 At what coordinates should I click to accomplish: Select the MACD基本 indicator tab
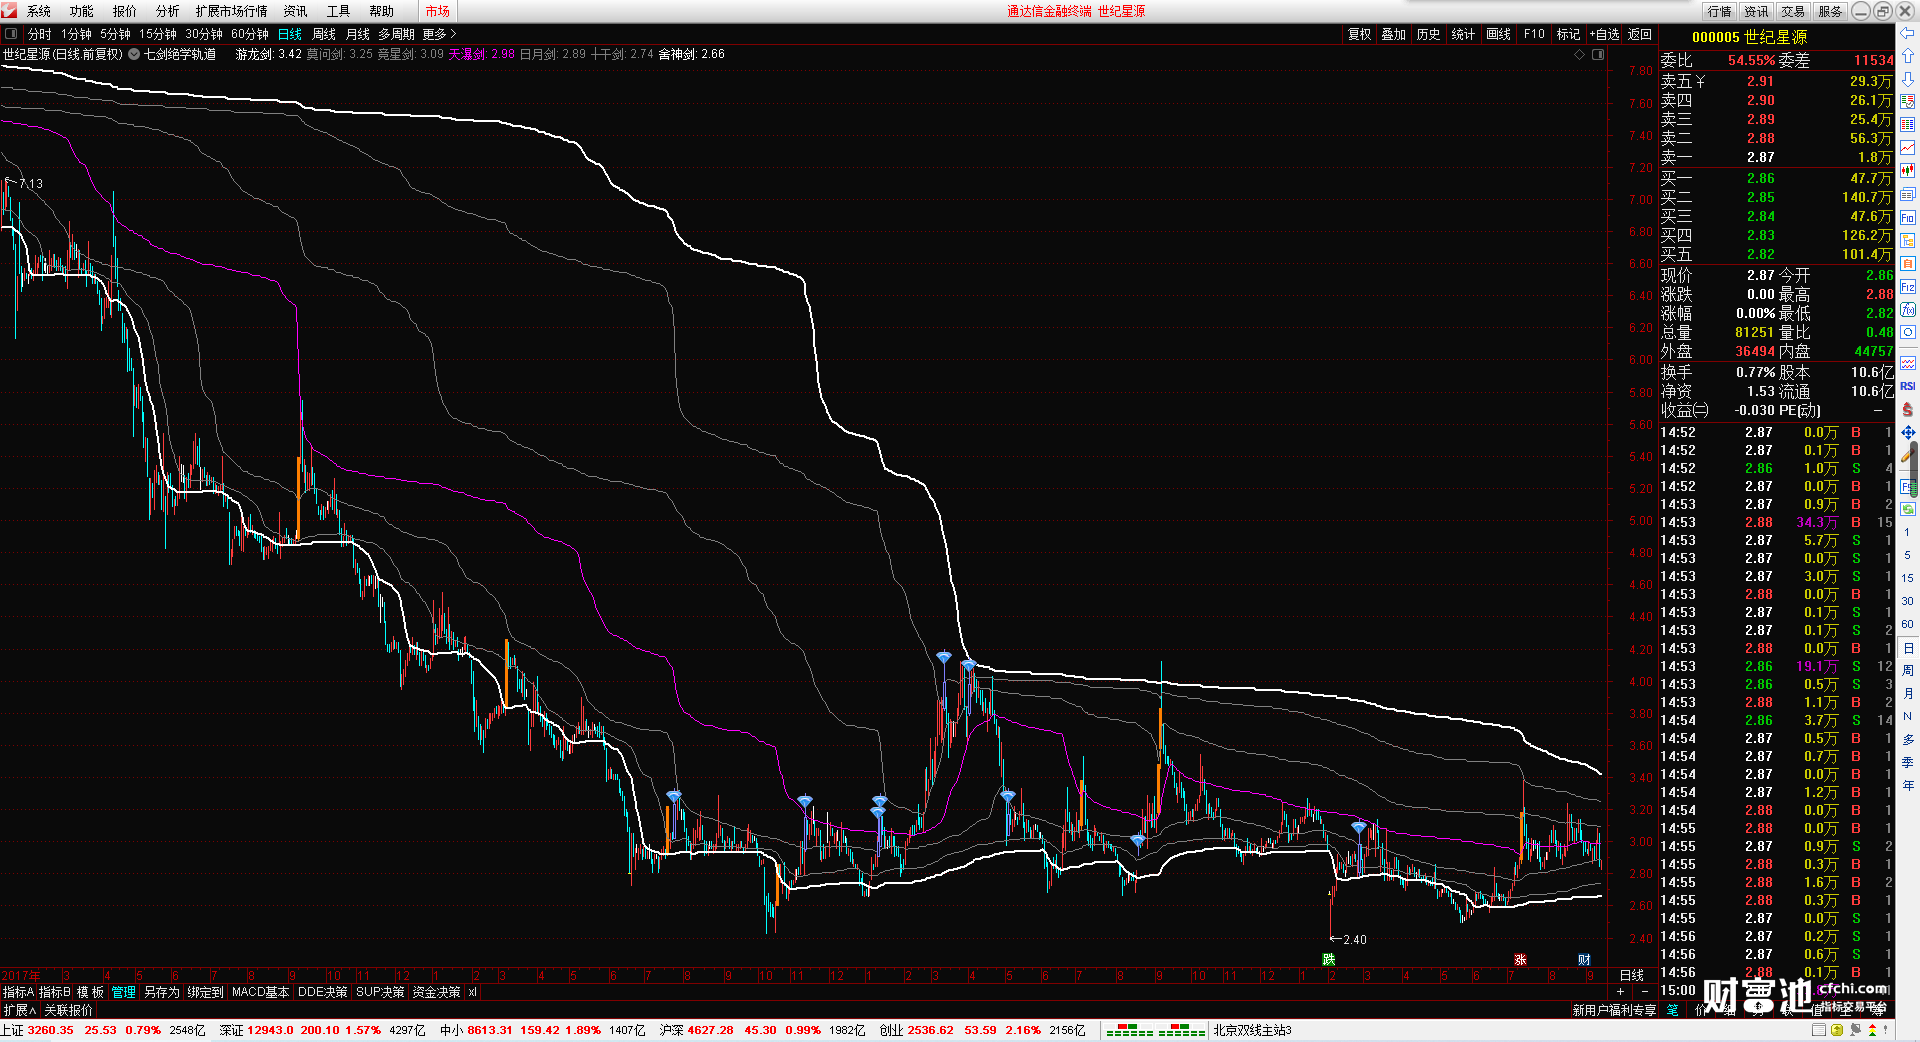pyautogui.click(x=260, y=992)
